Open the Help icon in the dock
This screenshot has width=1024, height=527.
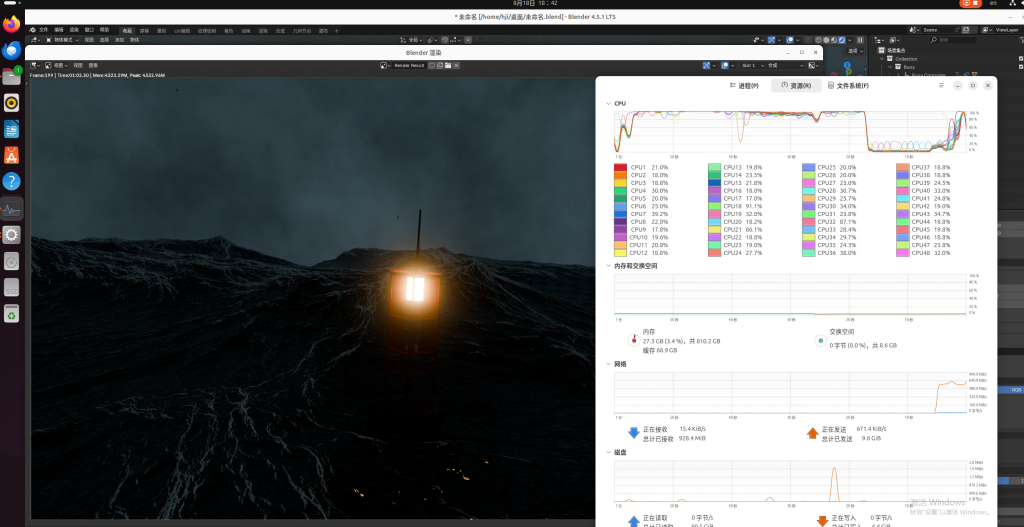click(12, 181)
